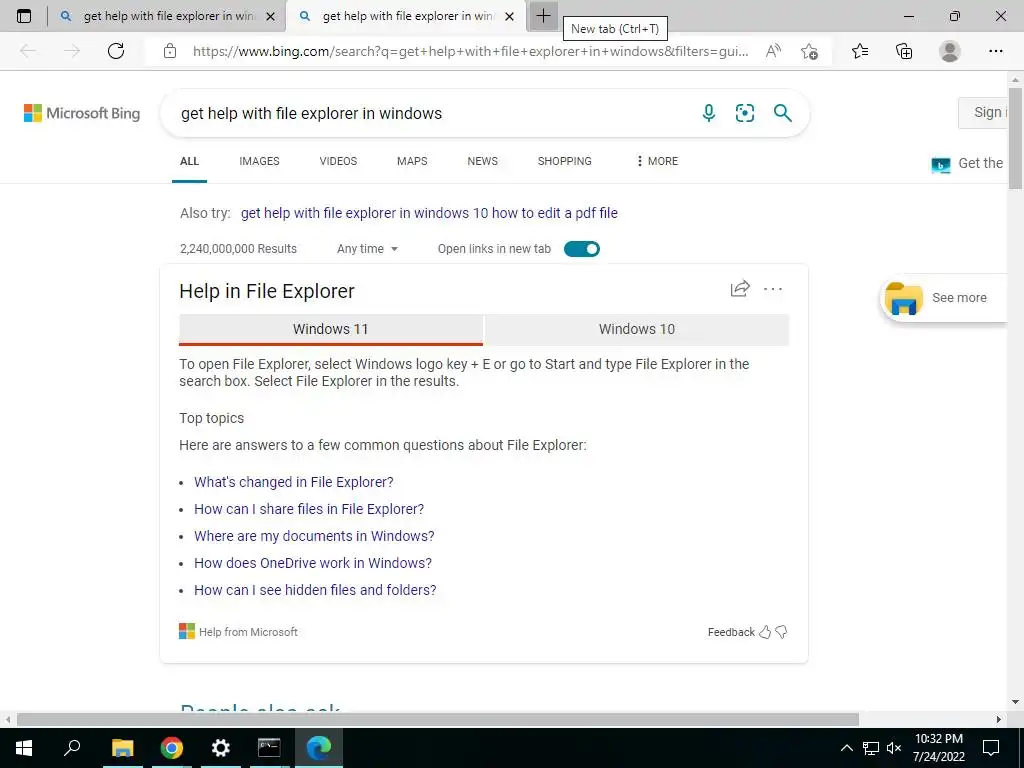Toggle Open links in new tab switch
1024x768 pixels.
click(581, 249)
